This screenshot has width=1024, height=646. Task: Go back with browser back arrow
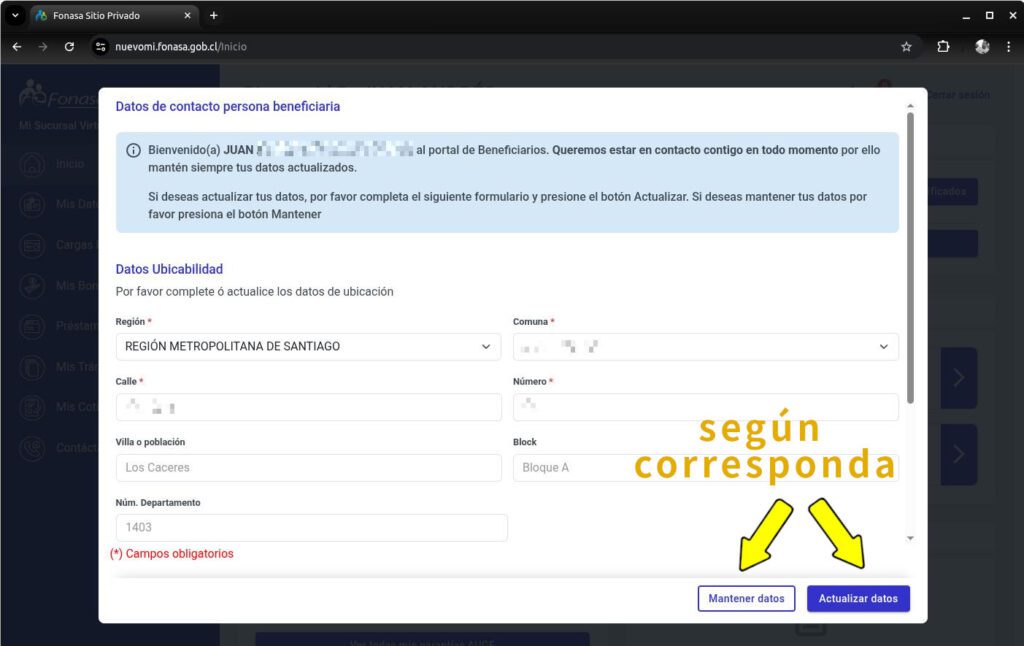[x=17, y=47]
